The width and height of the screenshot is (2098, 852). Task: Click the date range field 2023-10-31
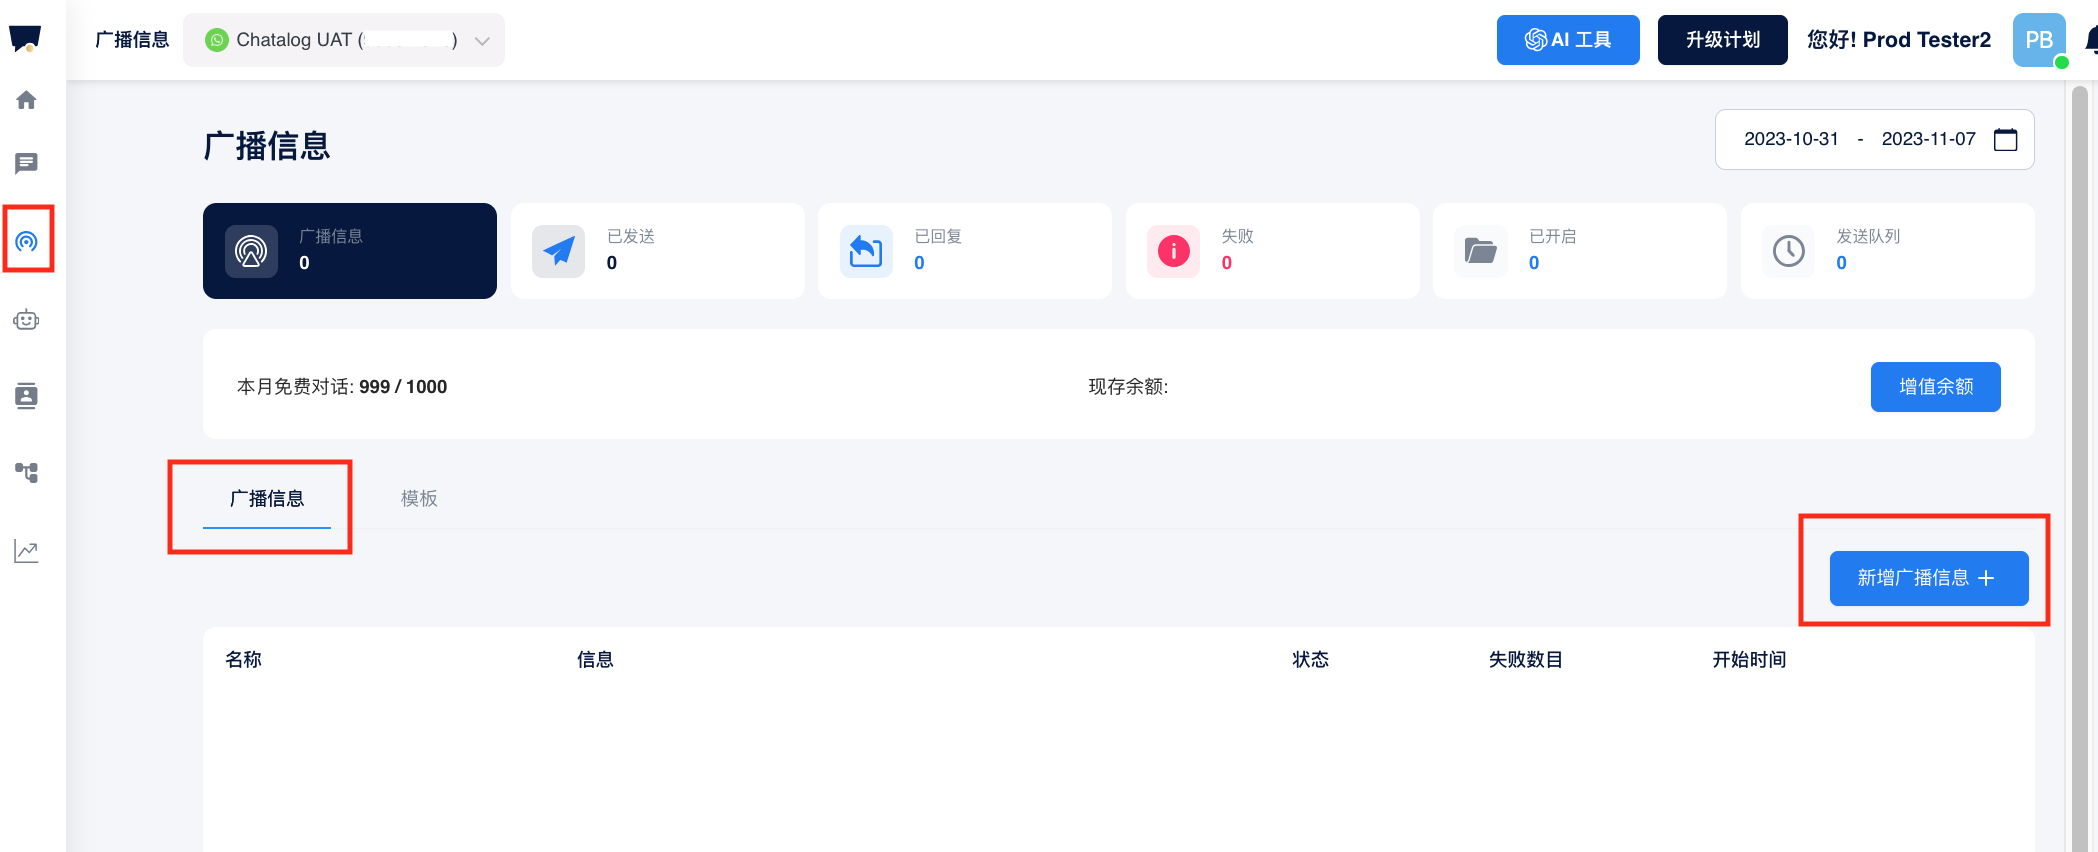(1791, 139)
